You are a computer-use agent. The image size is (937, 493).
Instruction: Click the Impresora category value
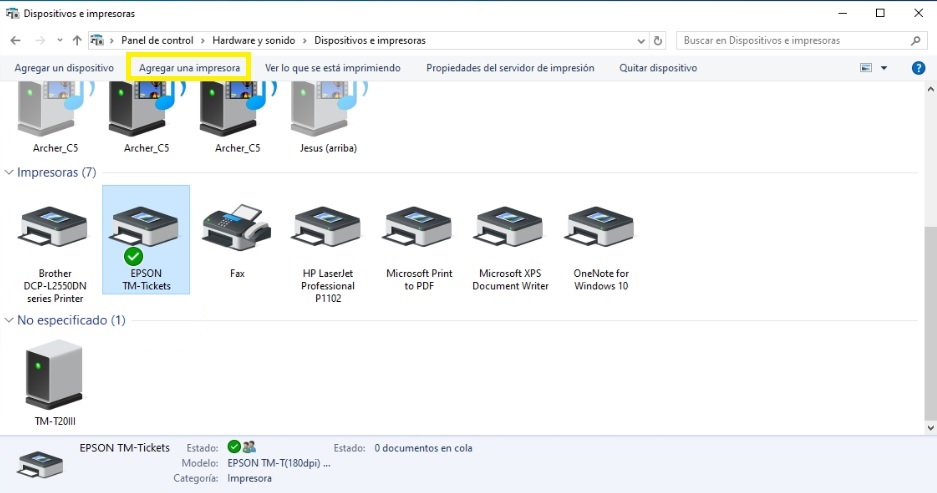[x=249, y=478]
